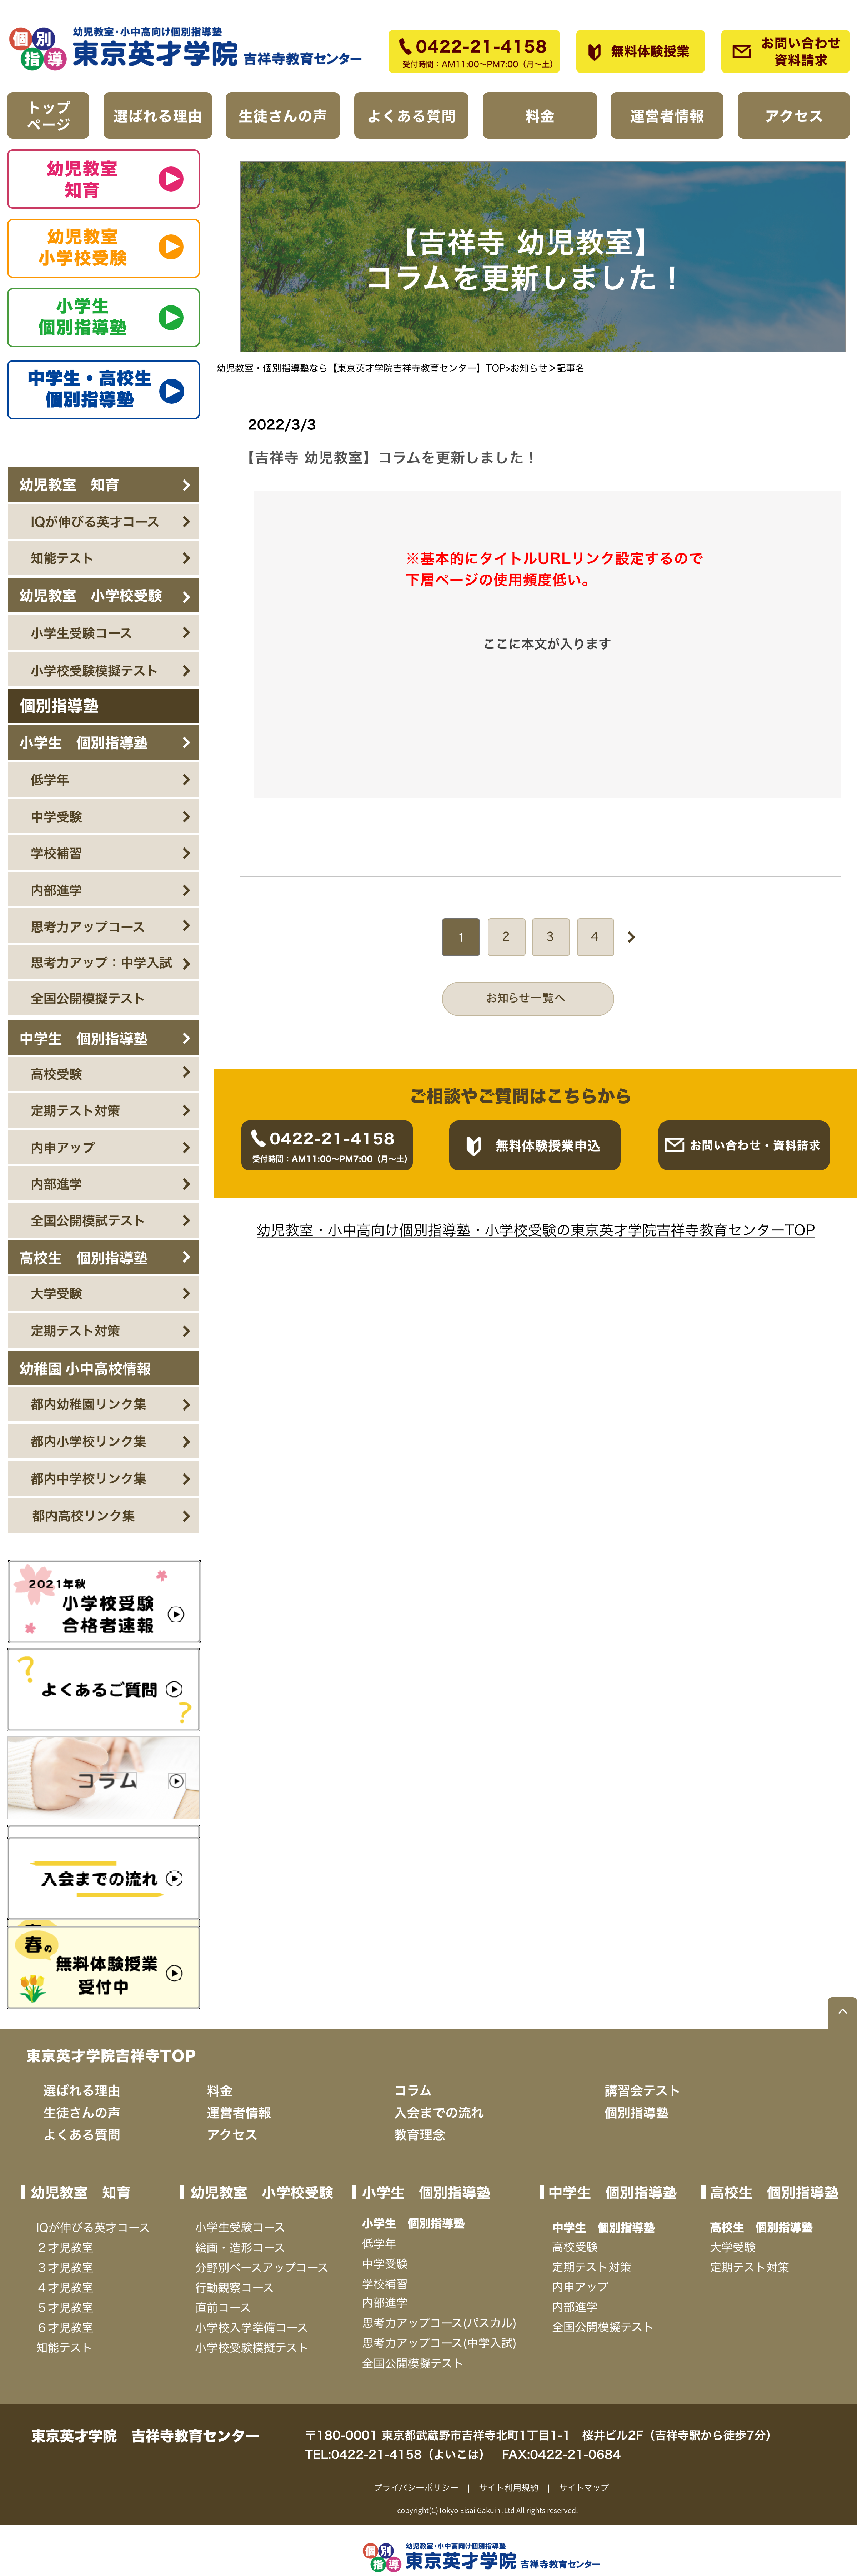Click green play icon on 小学生 個別指導塾 banner
This screenshot has height=2576, width=857.
(x=171, y=317)
